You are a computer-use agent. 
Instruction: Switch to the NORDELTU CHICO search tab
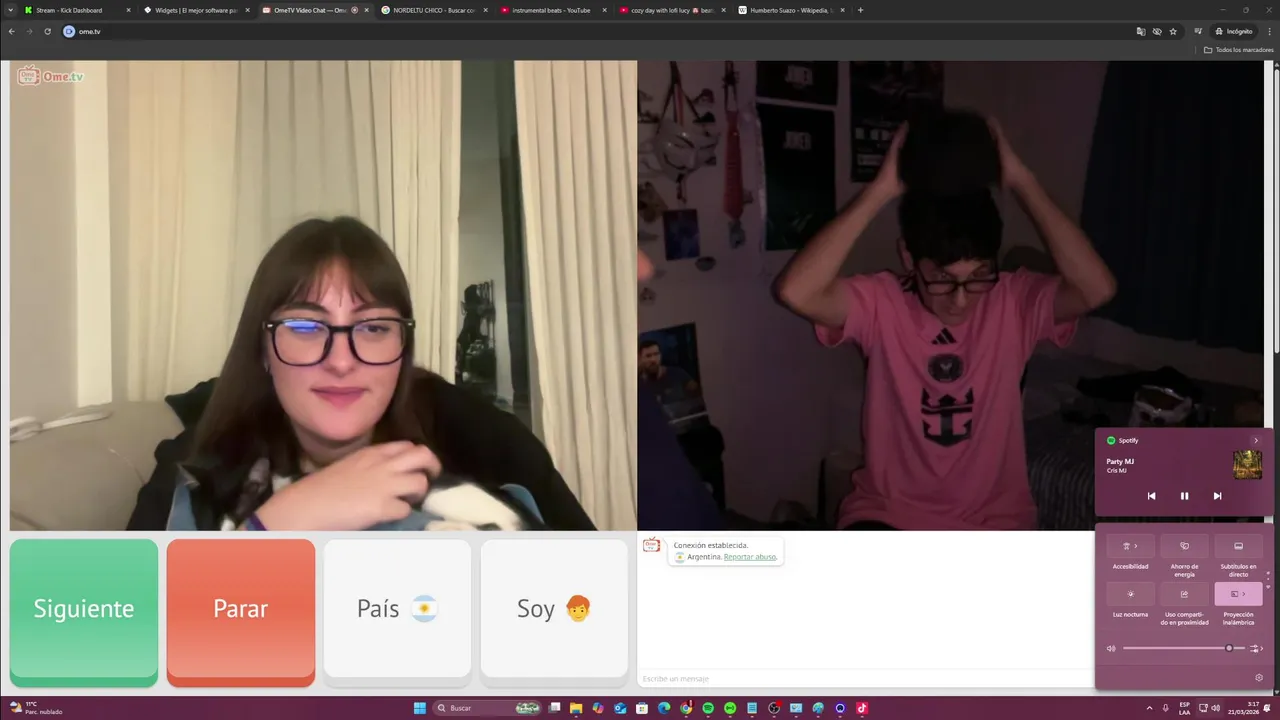(x=433, y=10)
